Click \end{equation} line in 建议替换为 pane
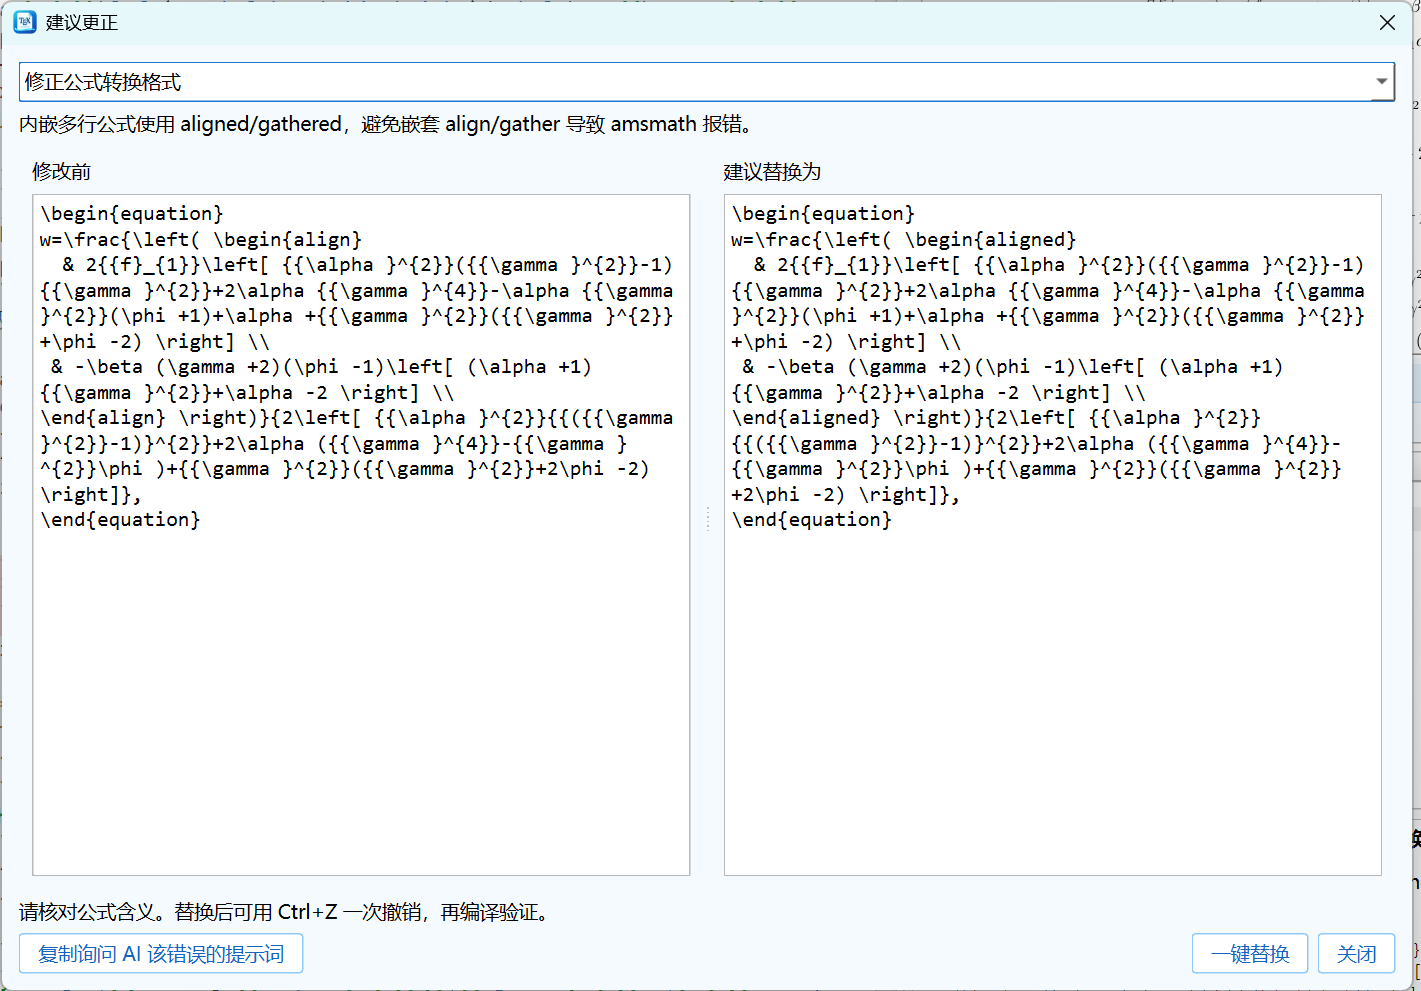 click(x=811, y=520)
